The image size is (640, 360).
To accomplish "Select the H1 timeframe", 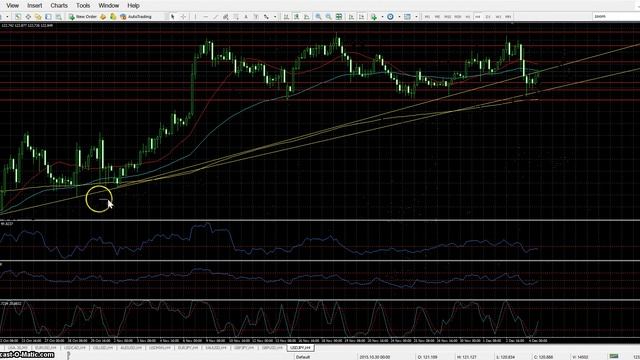I will click(468, 17).
